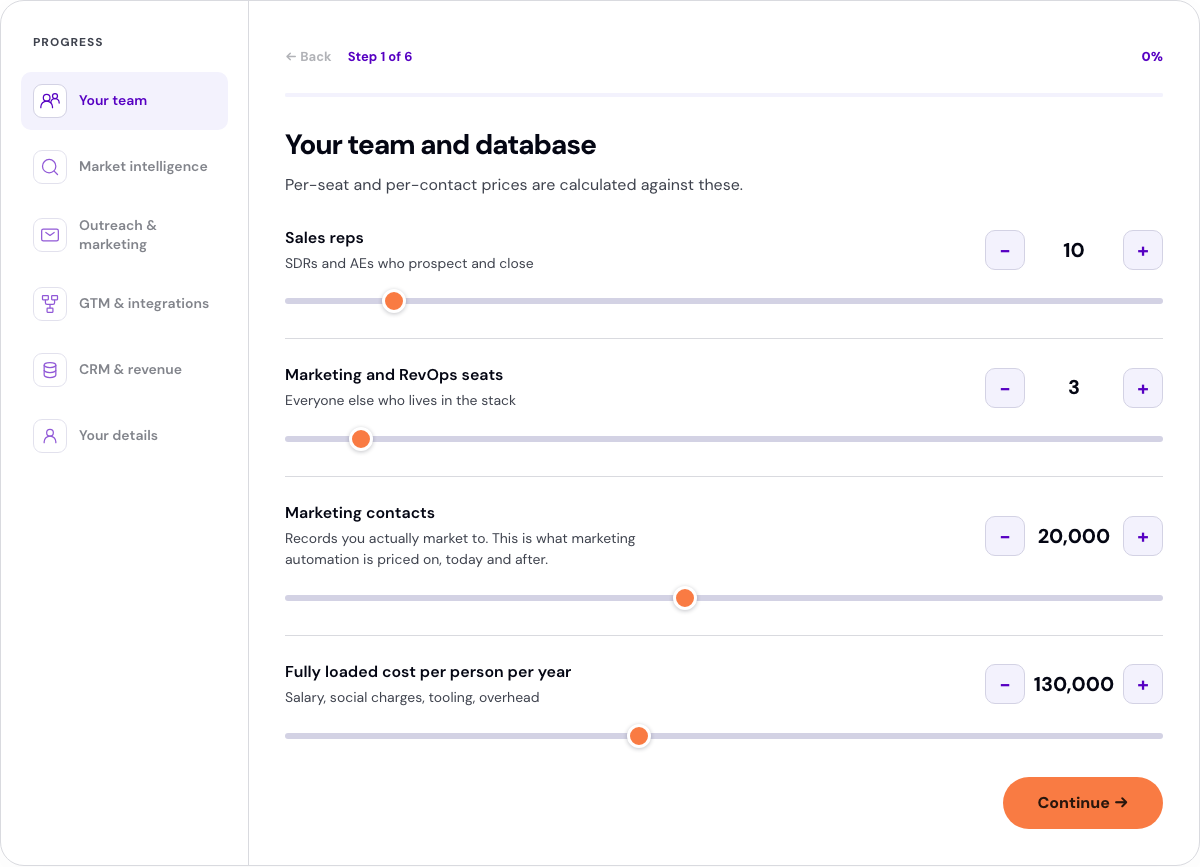
Task: Click the Sales reps label
Action: point(324,238)
